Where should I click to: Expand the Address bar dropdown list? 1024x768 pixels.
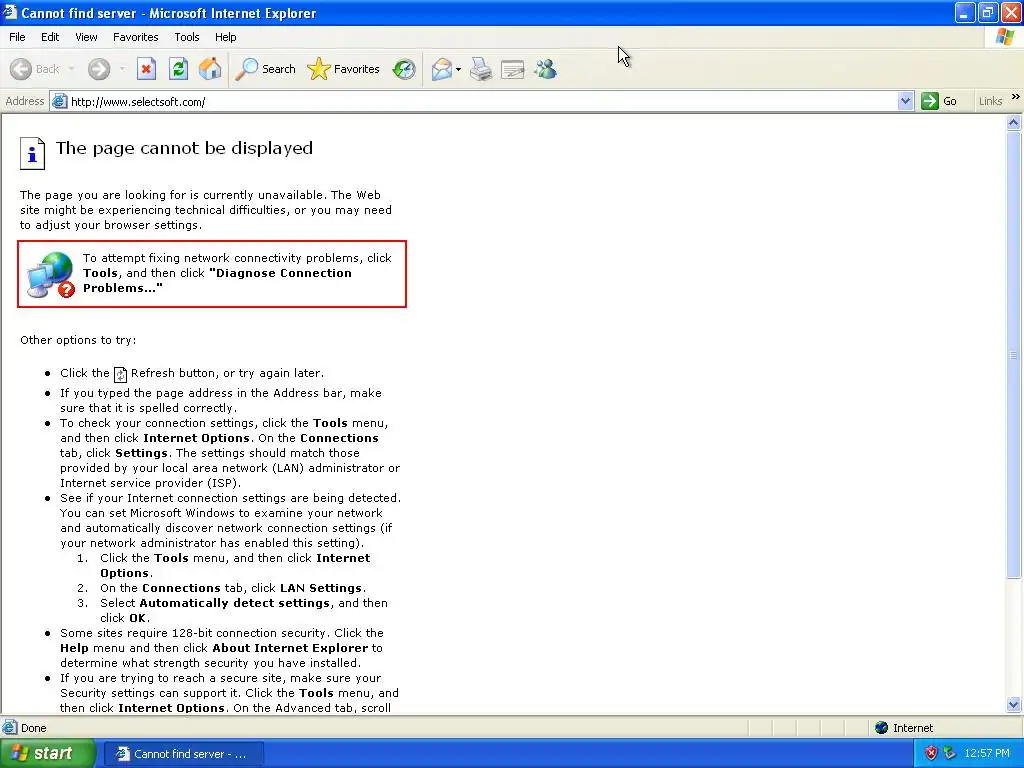905,101
